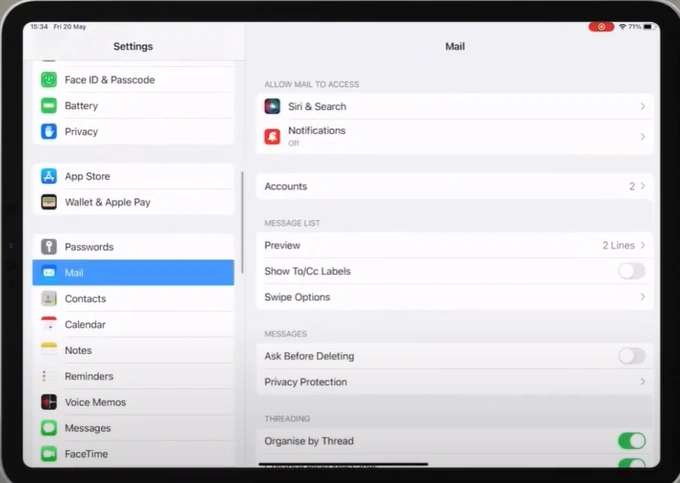Open the Accounts chevron showing 2
The image size is (680, 483).
tap(643, 186)
